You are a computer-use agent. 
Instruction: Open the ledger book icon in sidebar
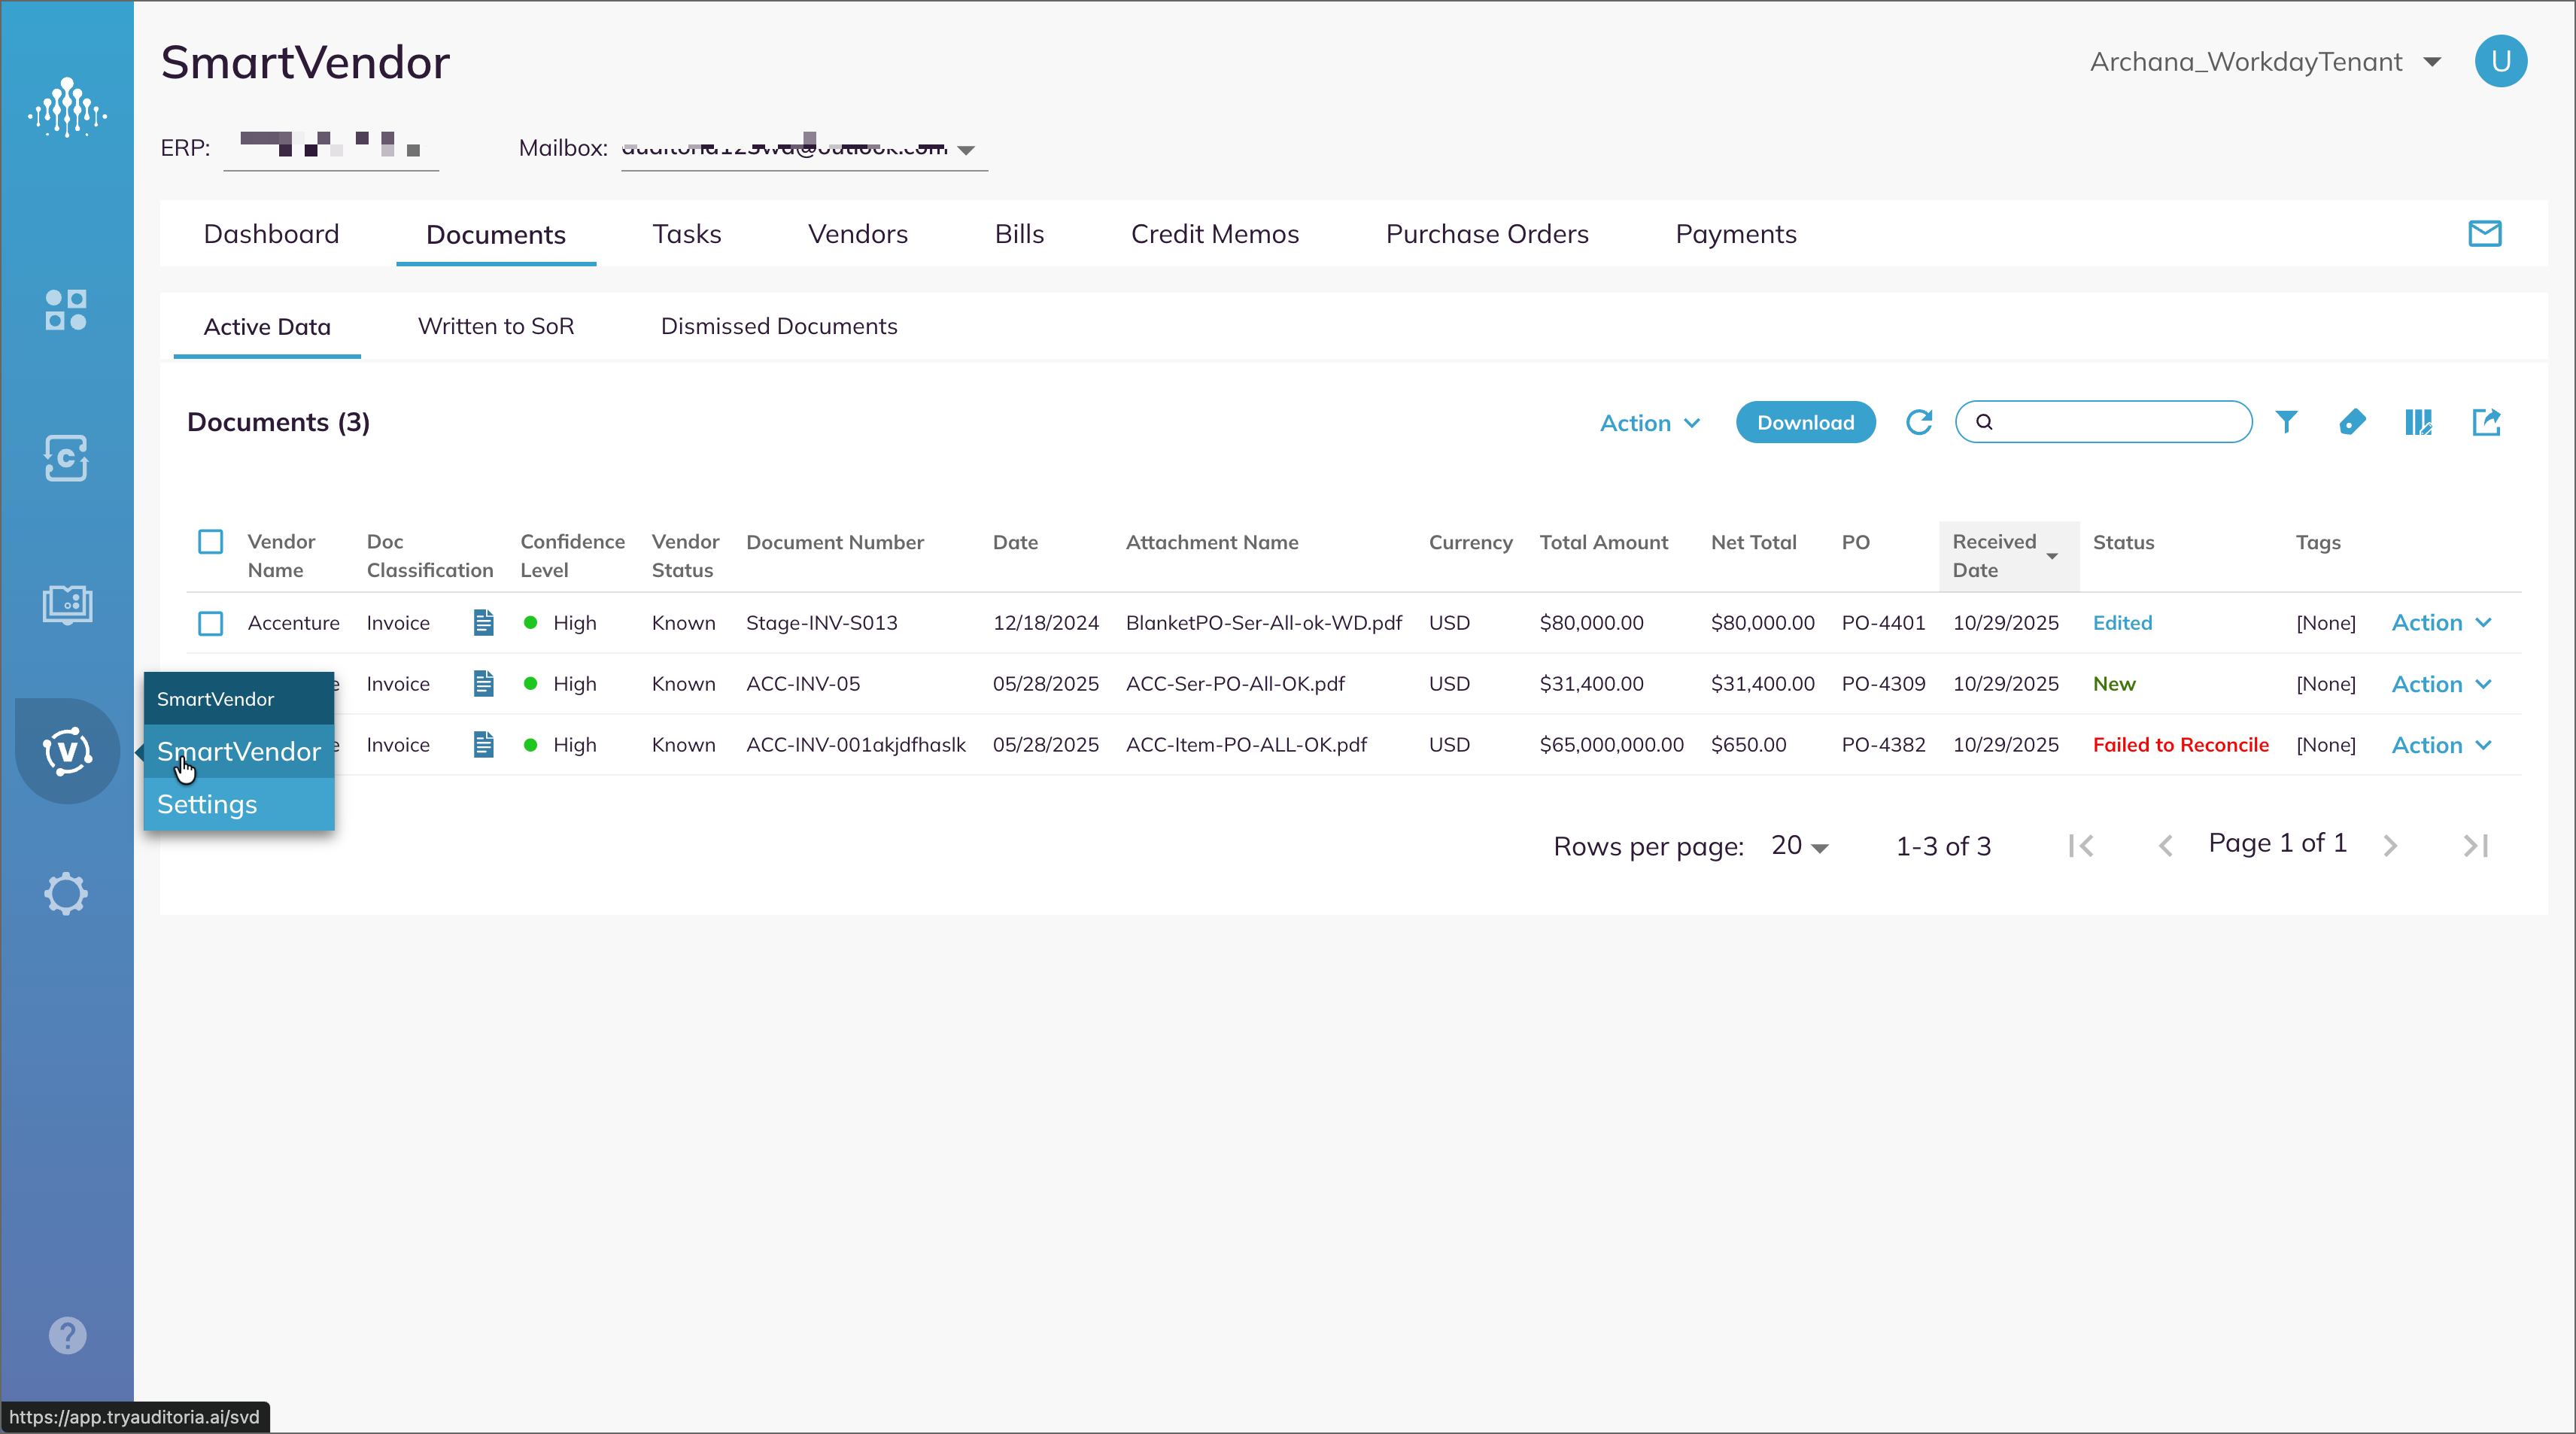click(66, 604)
